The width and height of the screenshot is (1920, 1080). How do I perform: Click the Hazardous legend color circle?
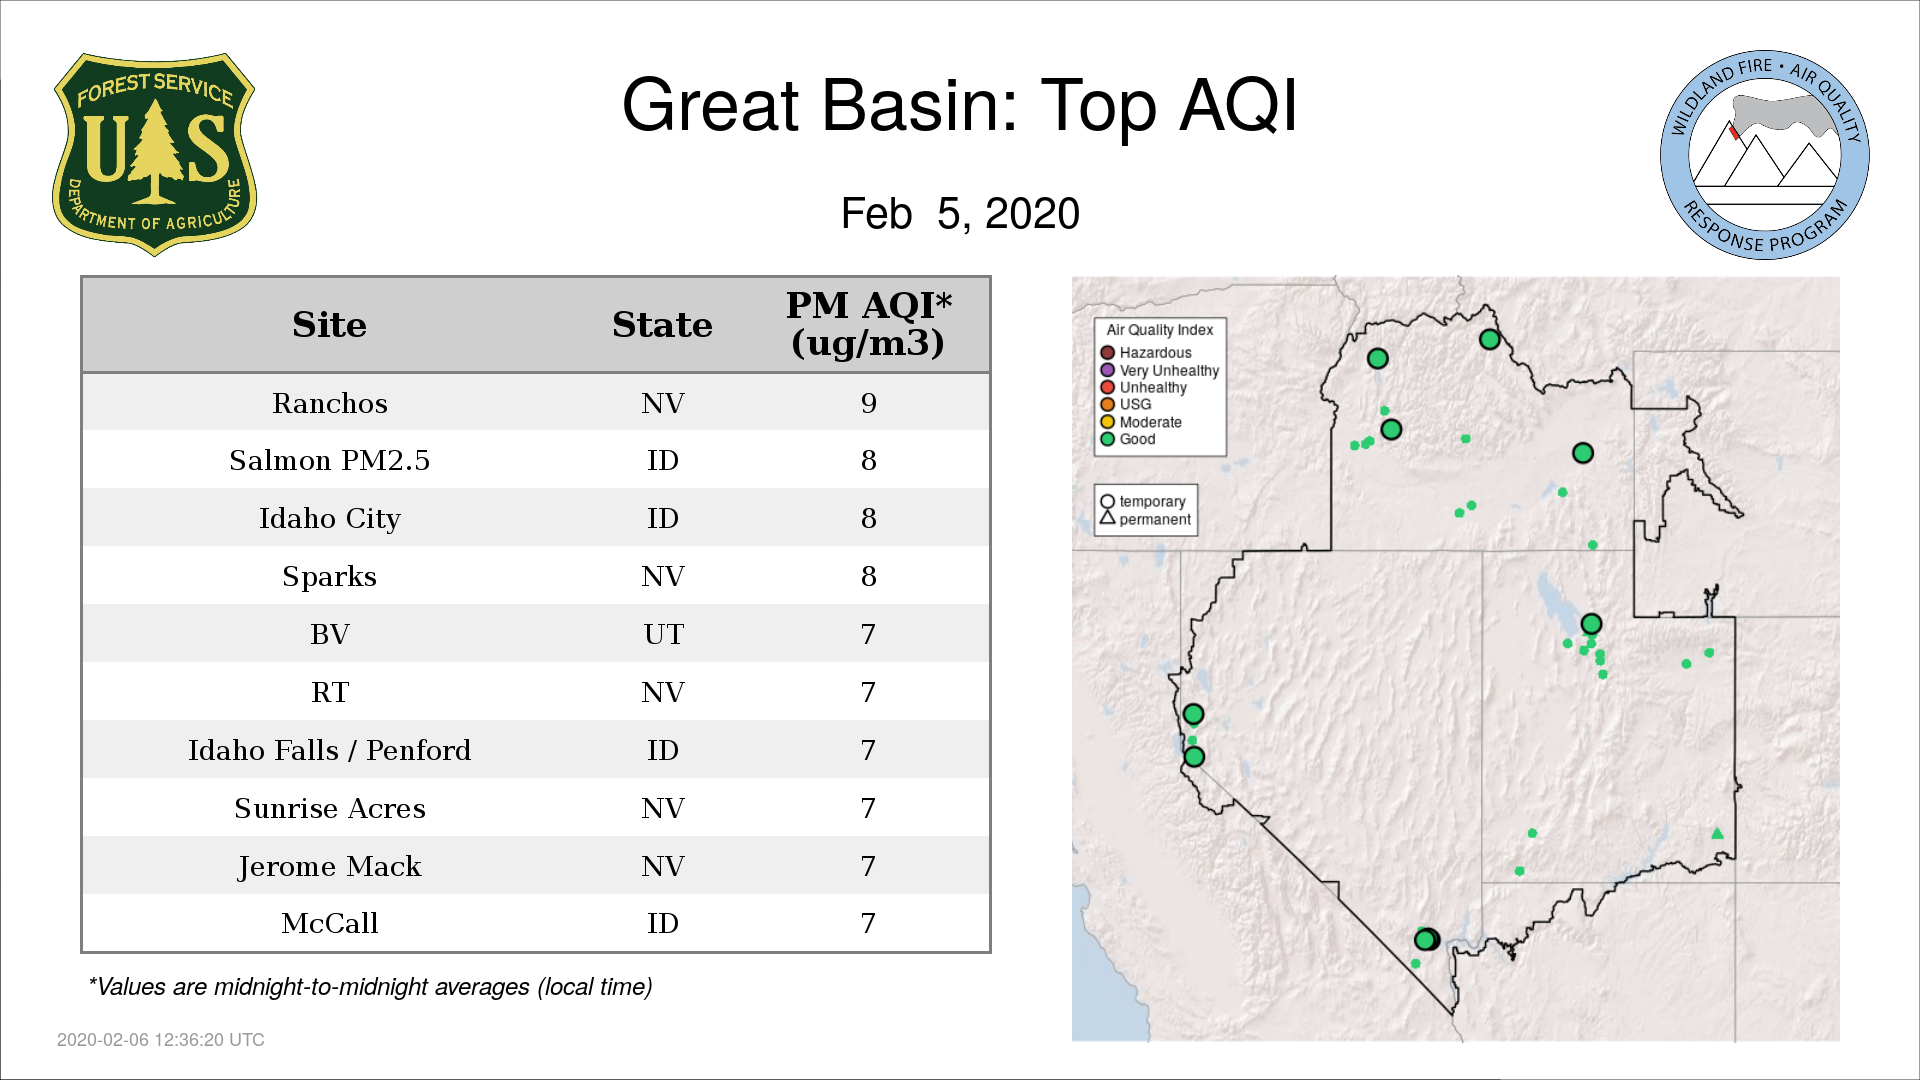(x=1108, y=353)
